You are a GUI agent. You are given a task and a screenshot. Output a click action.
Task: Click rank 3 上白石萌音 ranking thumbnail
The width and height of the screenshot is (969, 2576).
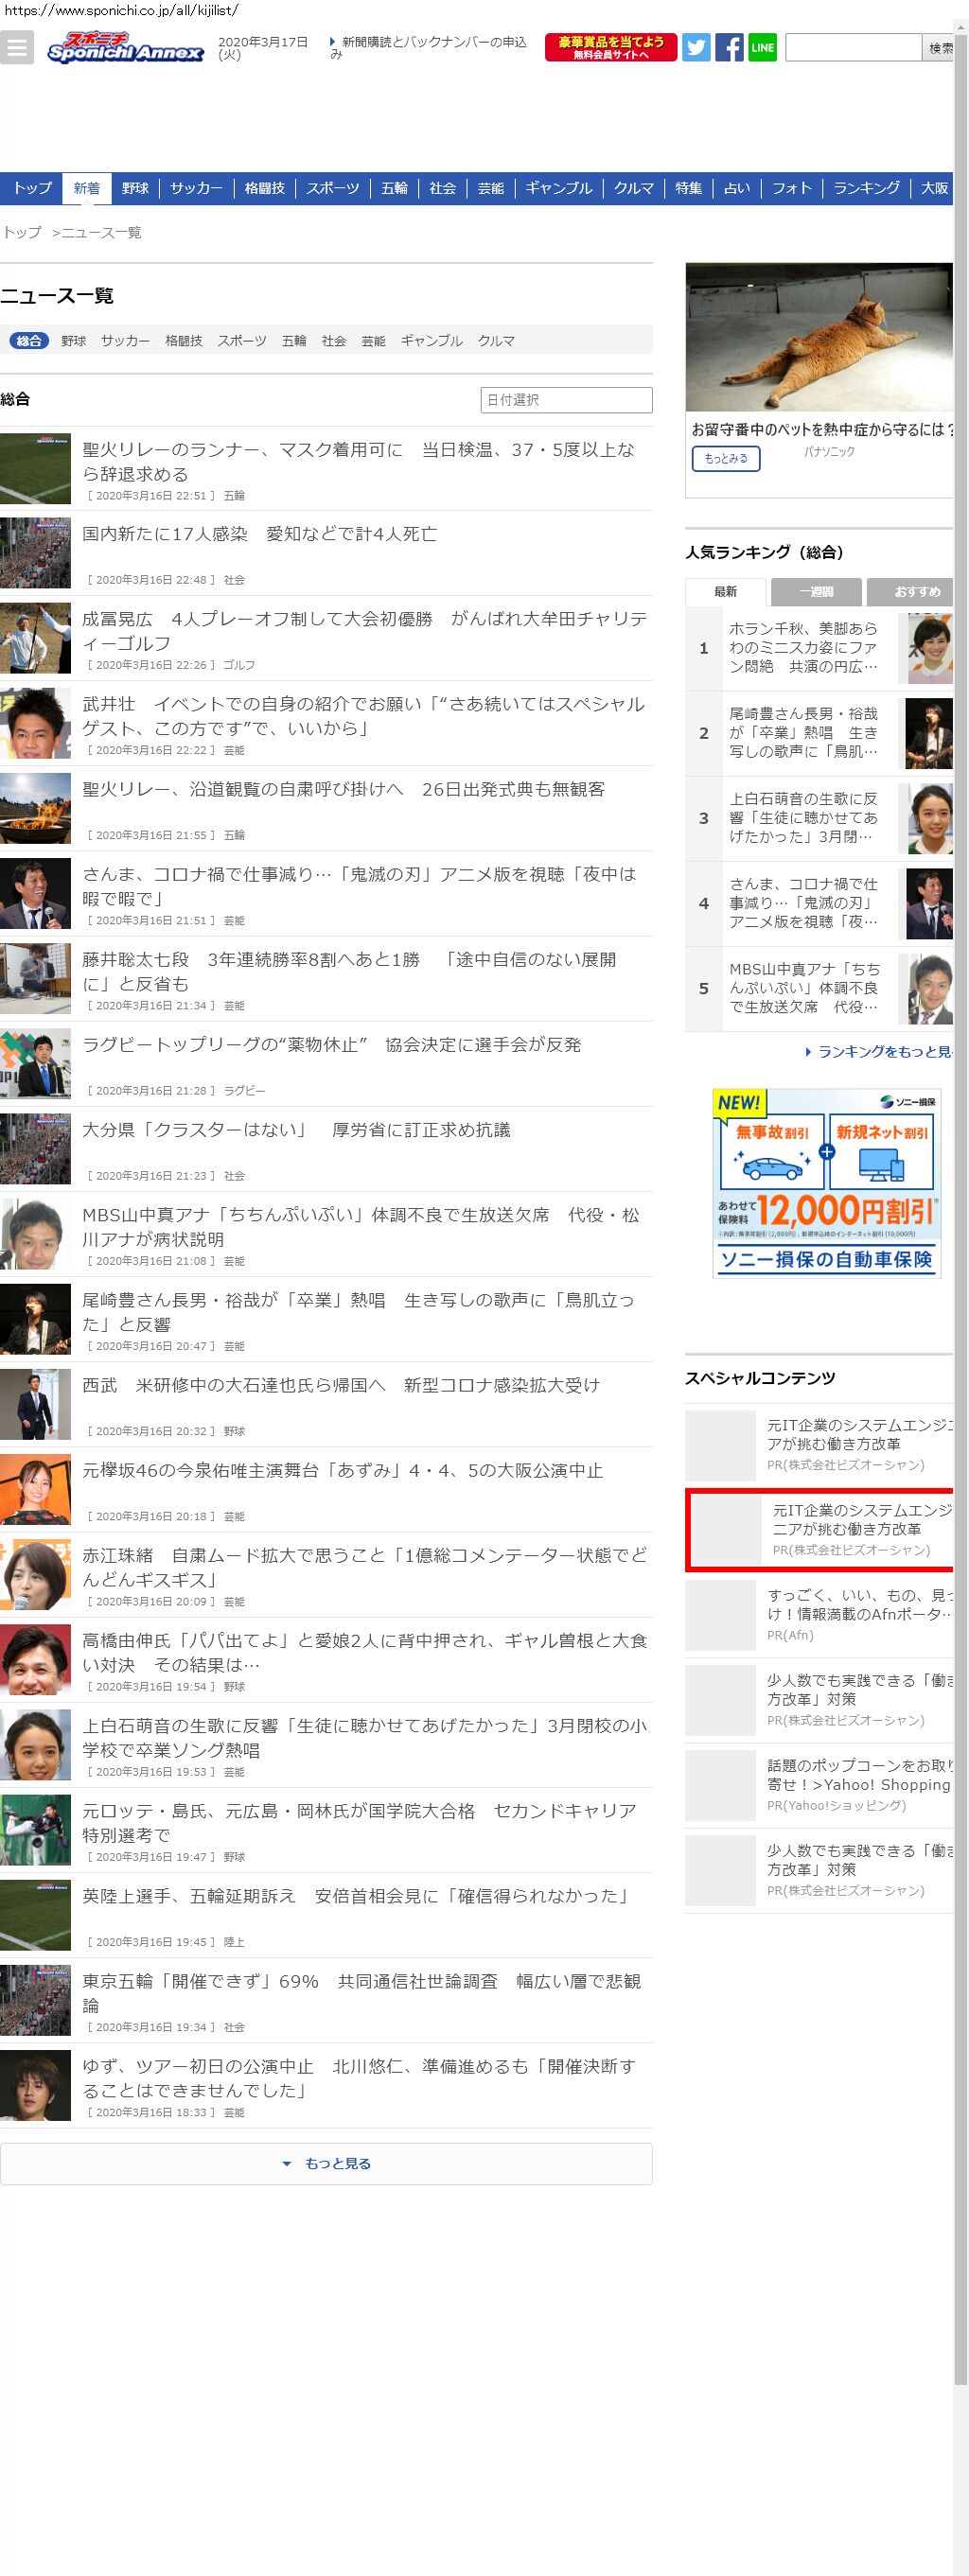click(930, 818)
